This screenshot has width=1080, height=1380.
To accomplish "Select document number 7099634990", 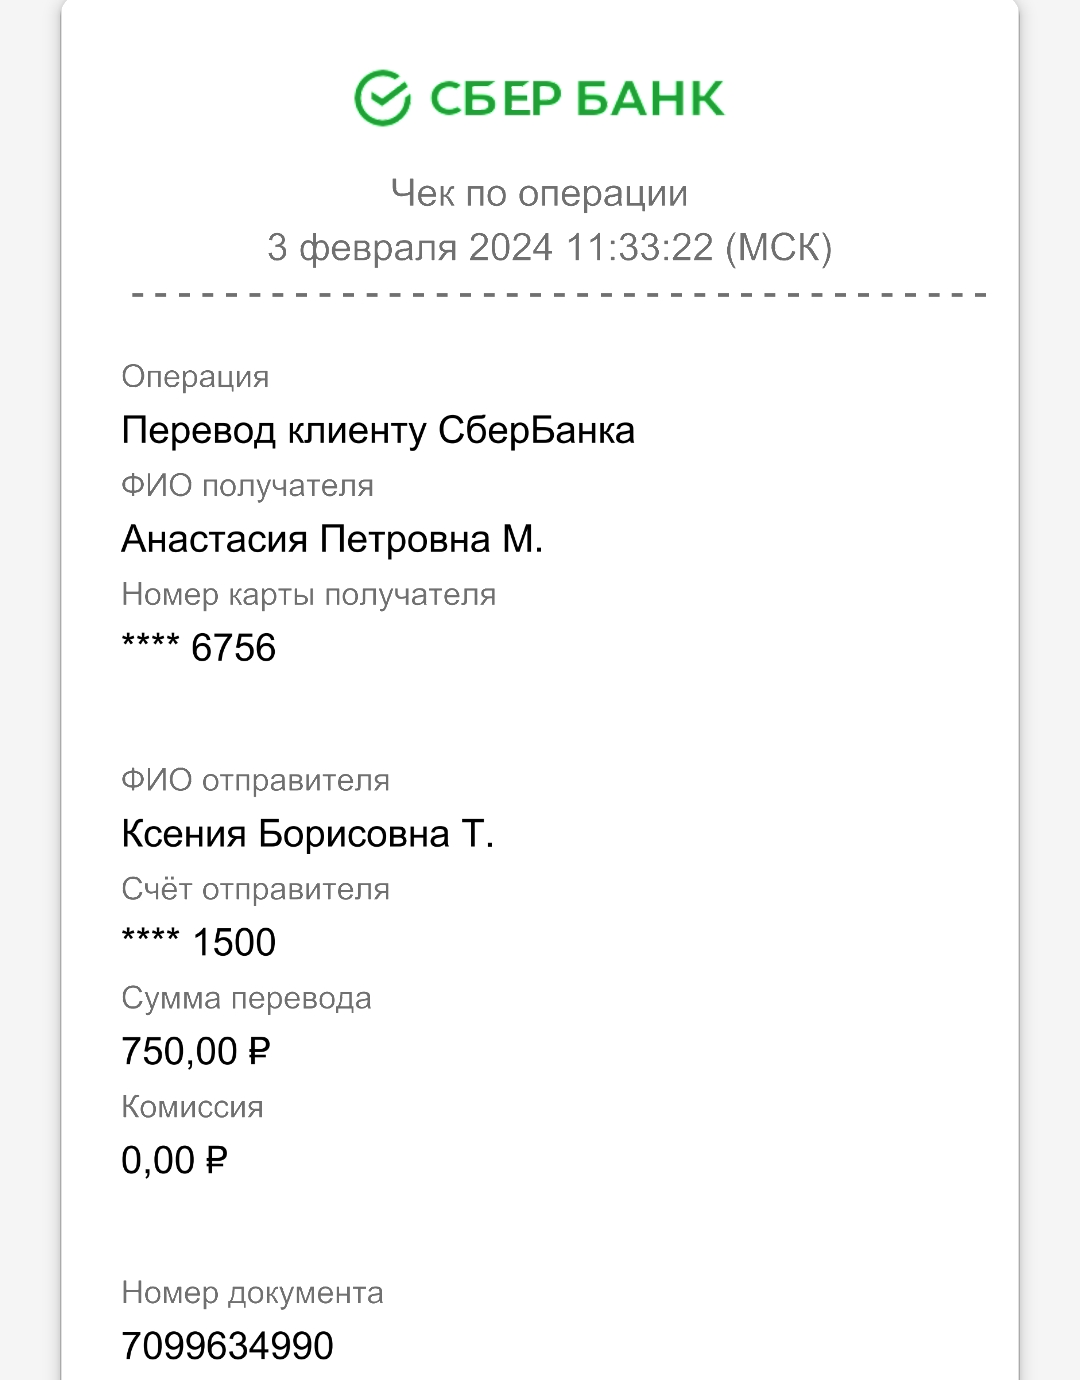I will (x=227, y=1347).
